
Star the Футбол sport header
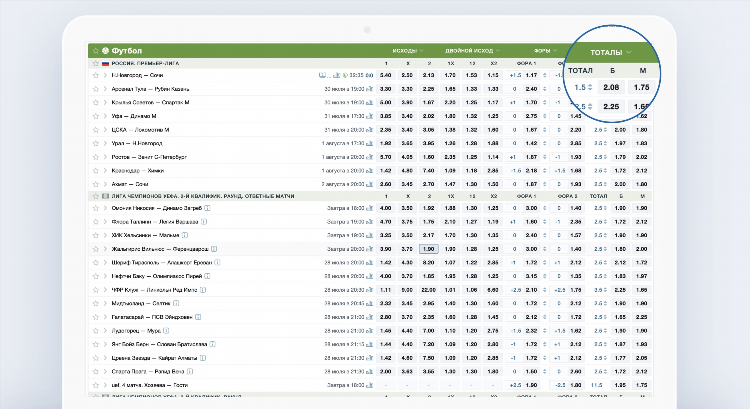point(95,50)
